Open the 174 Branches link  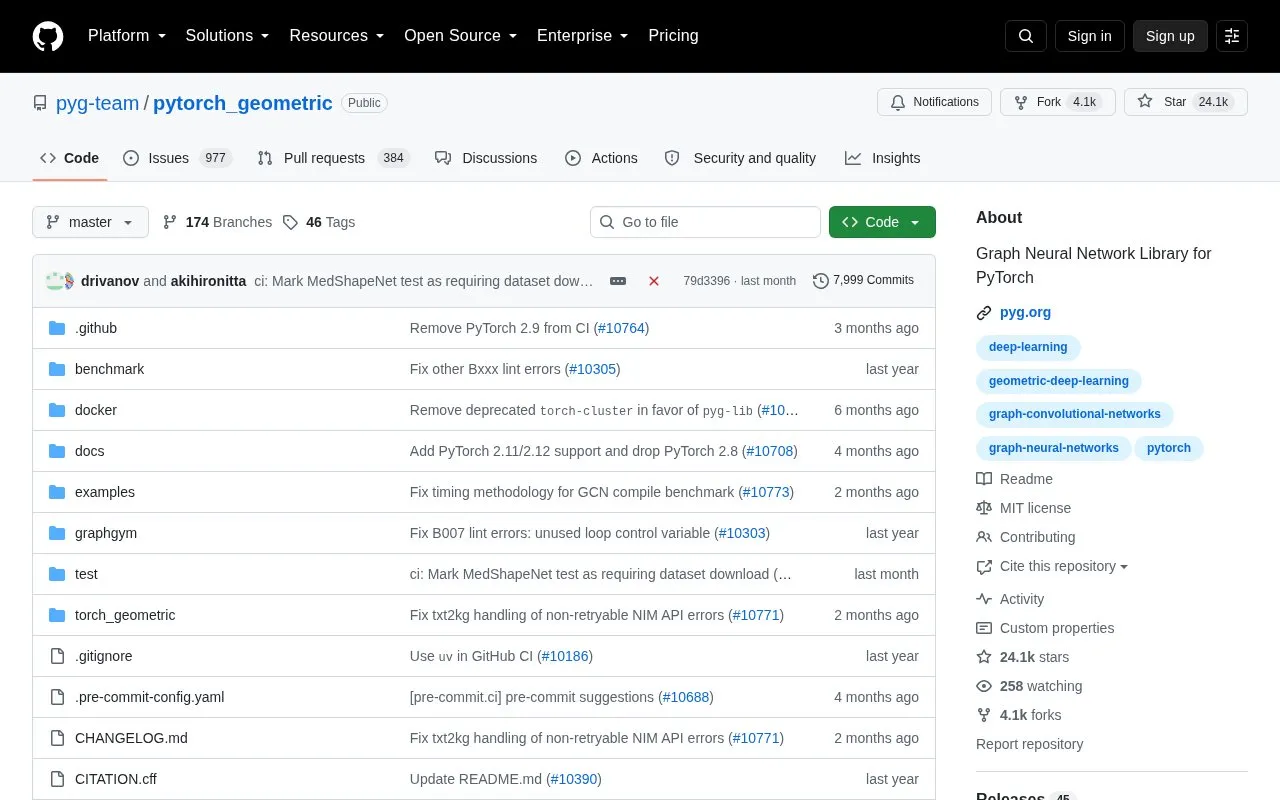[217, 222]
